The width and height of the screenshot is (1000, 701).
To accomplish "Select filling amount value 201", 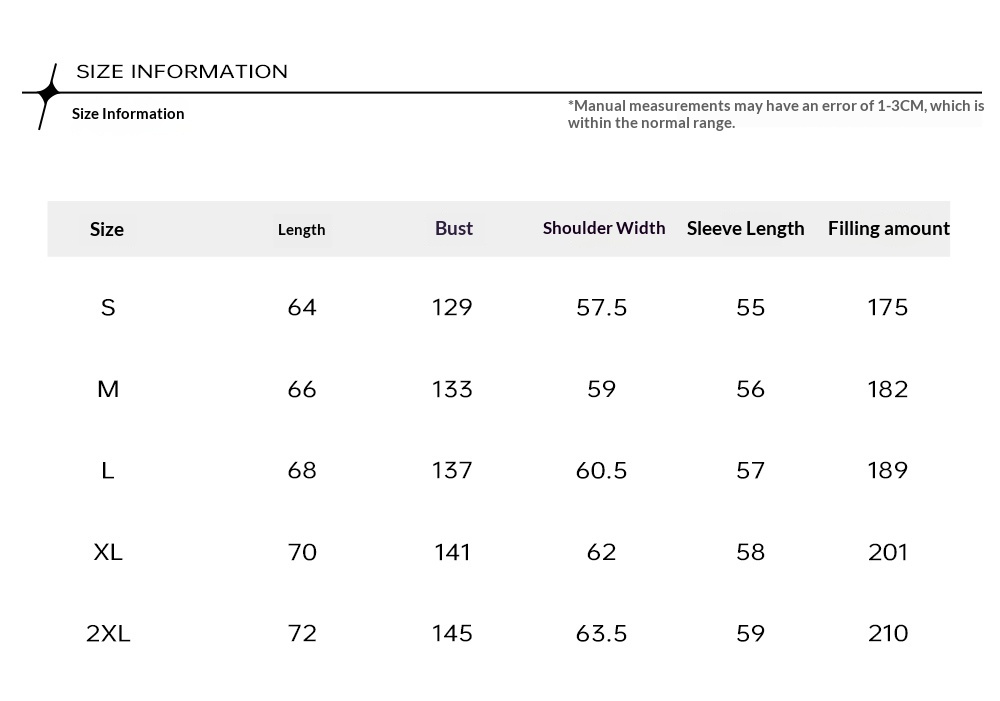I will point(888,552).
